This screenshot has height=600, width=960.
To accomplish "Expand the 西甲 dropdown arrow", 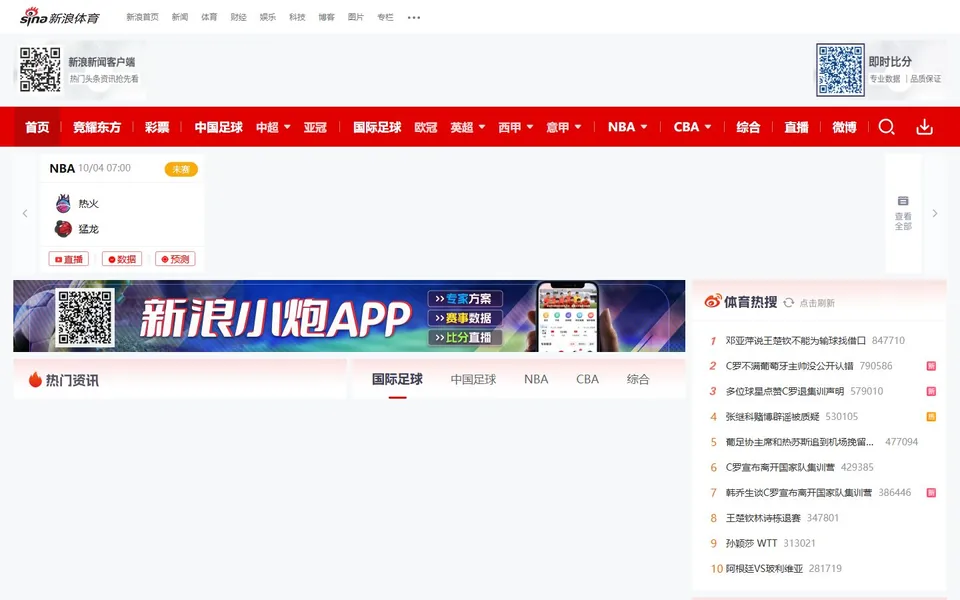I will pos(530,127).
